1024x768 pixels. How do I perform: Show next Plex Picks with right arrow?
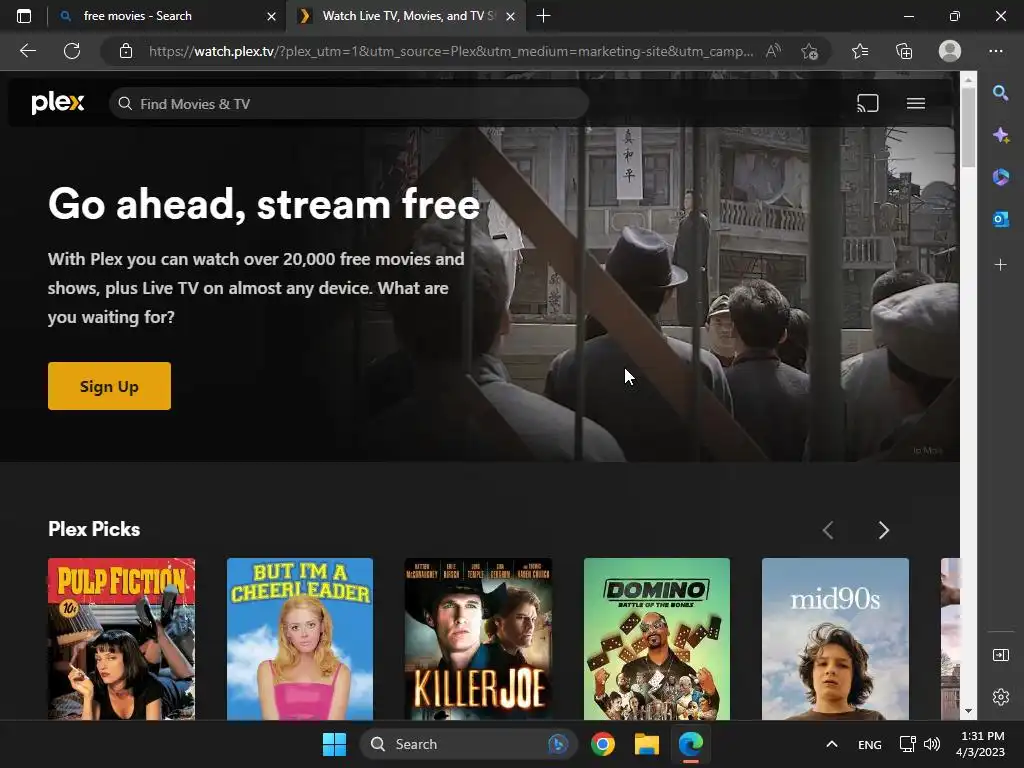coord(883,530)
